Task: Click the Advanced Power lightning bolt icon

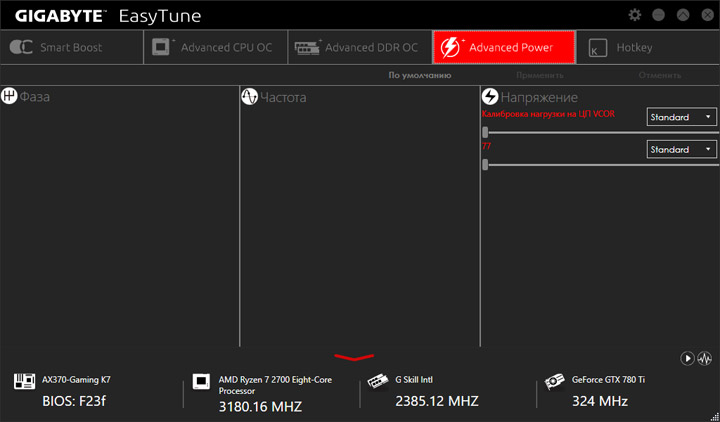Action: coord(450,47)
